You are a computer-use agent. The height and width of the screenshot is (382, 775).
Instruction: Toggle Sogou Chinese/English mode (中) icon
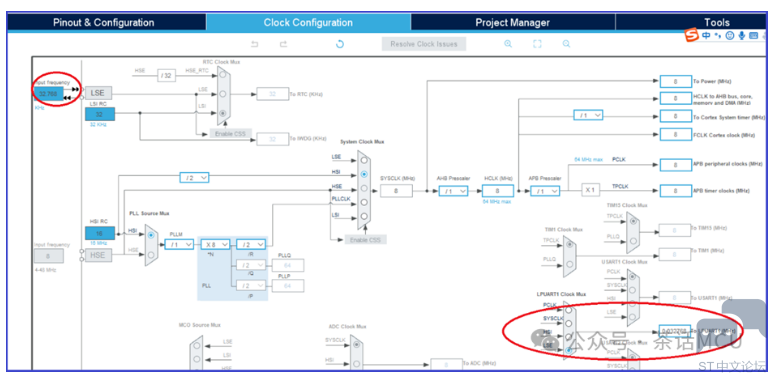pyautogui.click(x=706, y=36)
